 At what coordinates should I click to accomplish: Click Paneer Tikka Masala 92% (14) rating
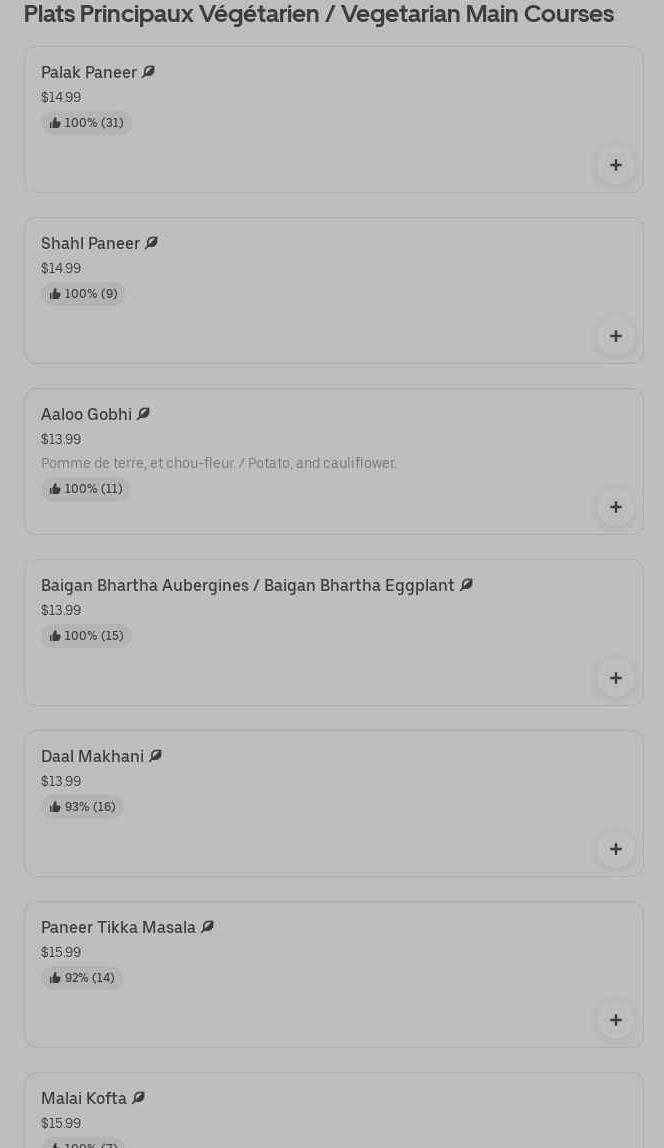pos(82,978)
